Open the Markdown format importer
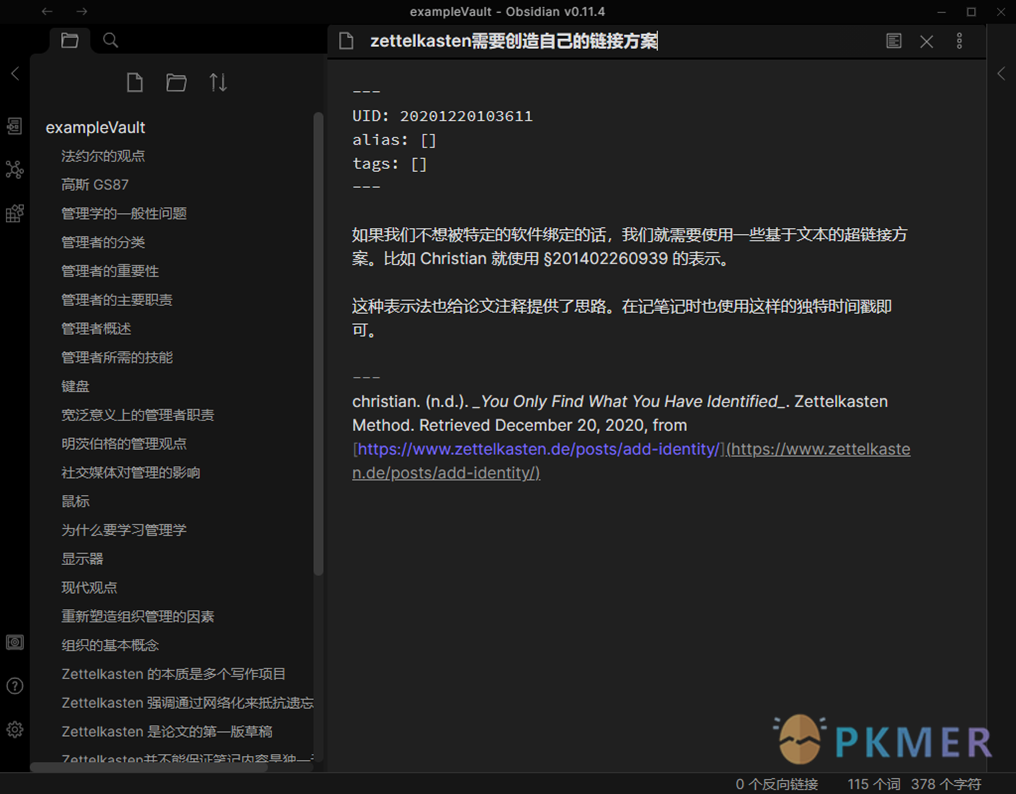The image size is (1016, 794). tap(14, 213)
